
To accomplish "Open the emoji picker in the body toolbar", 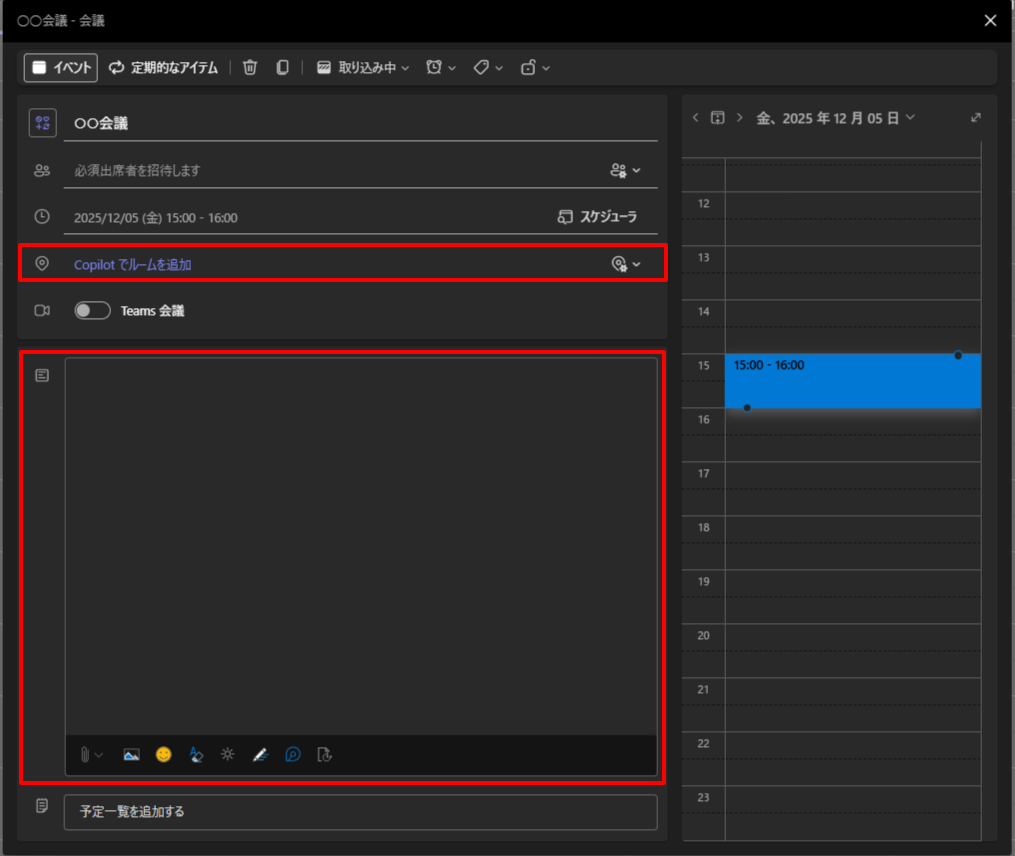I will coord(163,755).
